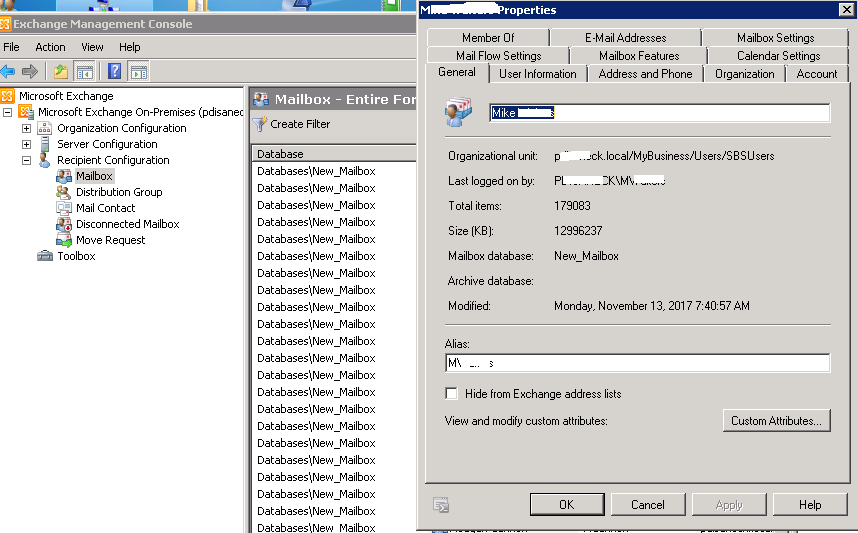This screenshot has height=533, width=858.
Task: Click the Help button in Properties dialog
Action: click(x=810, y=505)
